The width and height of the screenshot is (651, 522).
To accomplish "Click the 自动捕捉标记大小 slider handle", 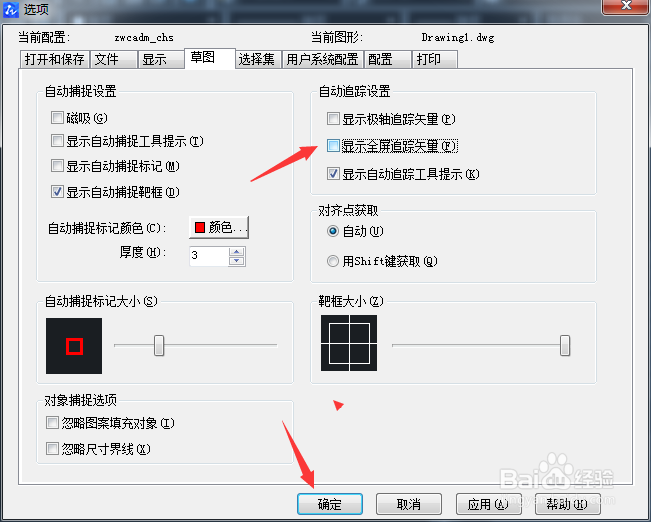I will pos(159,346).
